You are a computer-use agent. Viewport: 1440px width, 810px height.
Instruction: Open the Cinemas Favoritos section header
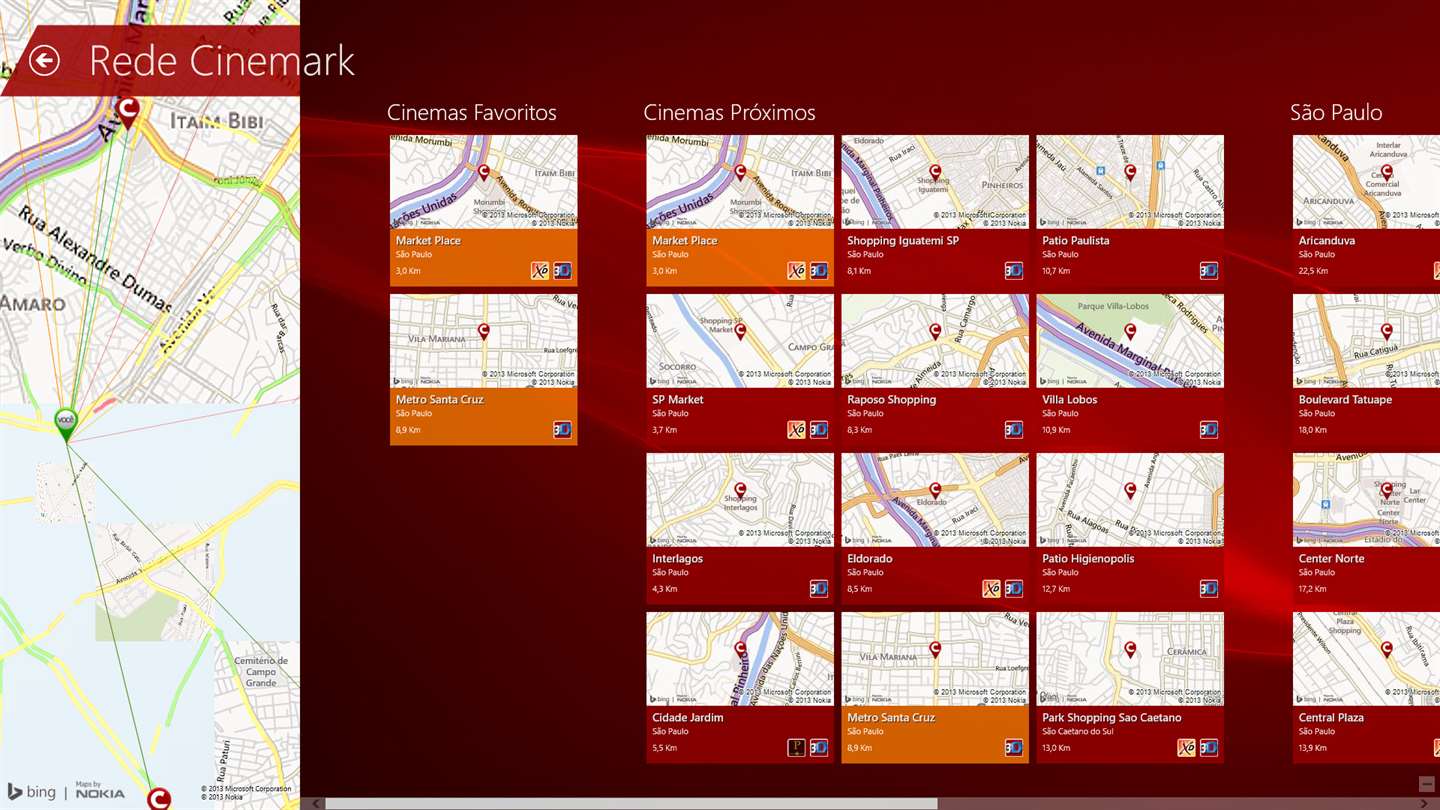(x=472, y=113)
